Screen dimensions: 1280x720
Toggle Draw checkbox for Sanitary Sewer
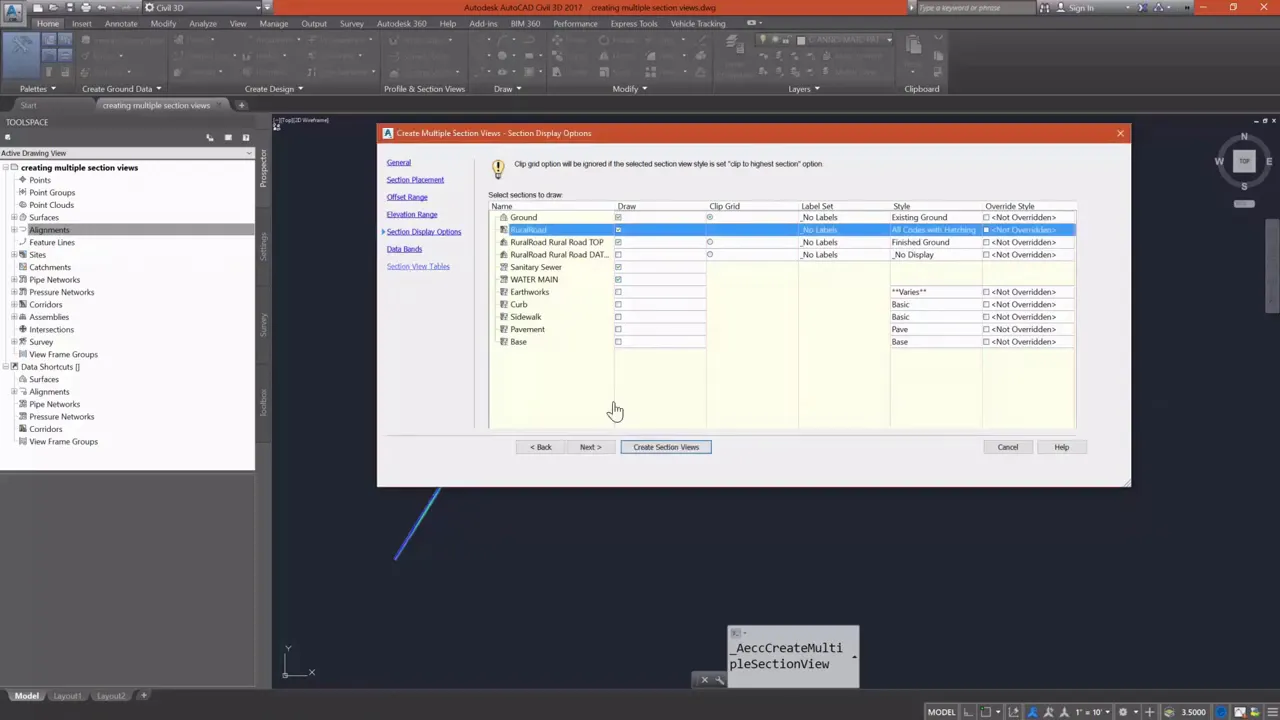click(618, 267)
